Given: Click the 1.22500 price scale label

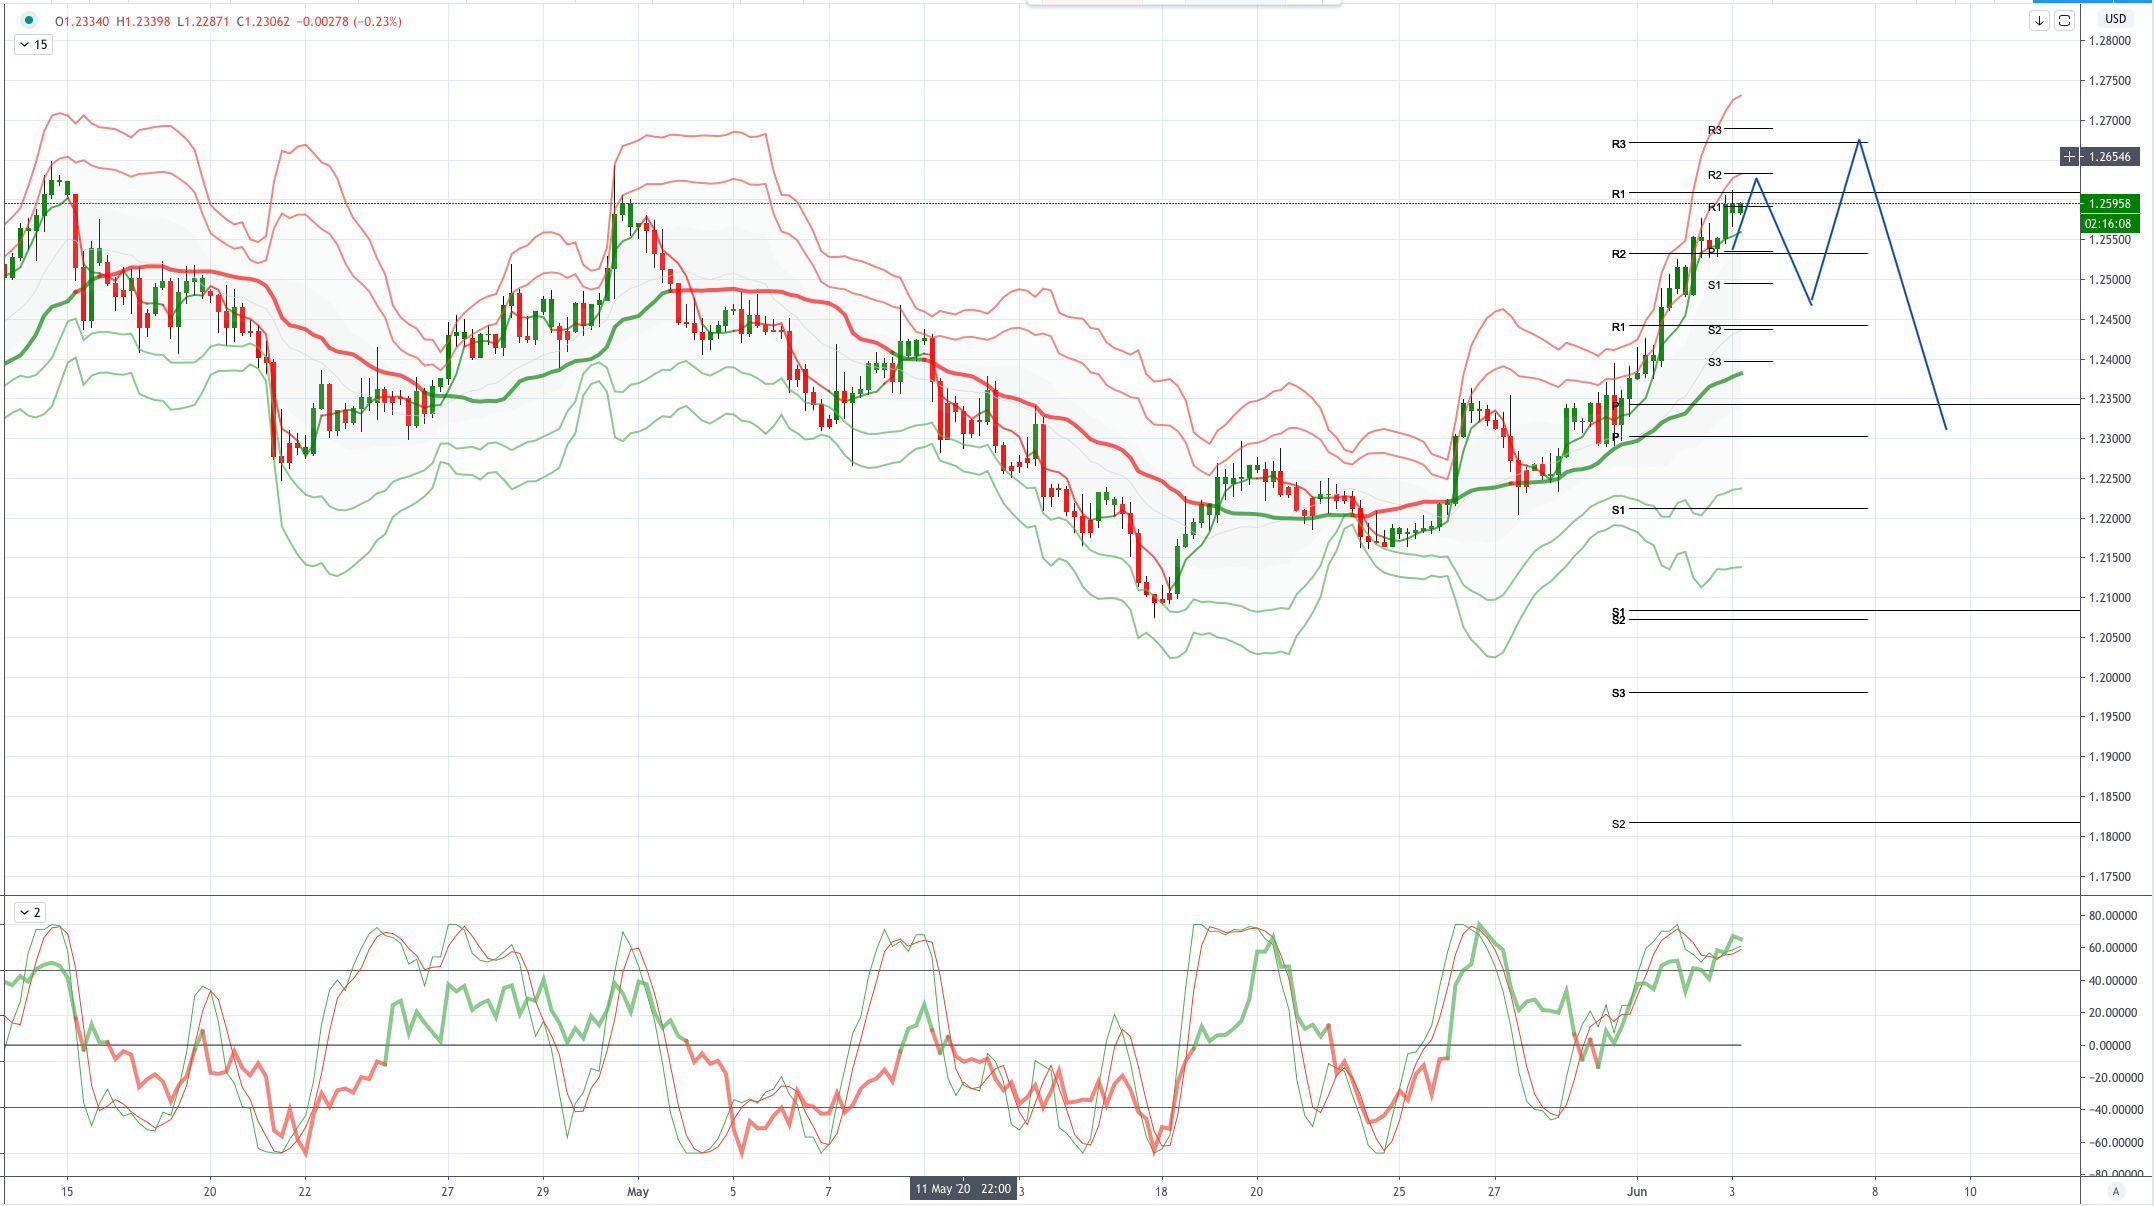Looking at the screenshot, I should pos(2110,479).
